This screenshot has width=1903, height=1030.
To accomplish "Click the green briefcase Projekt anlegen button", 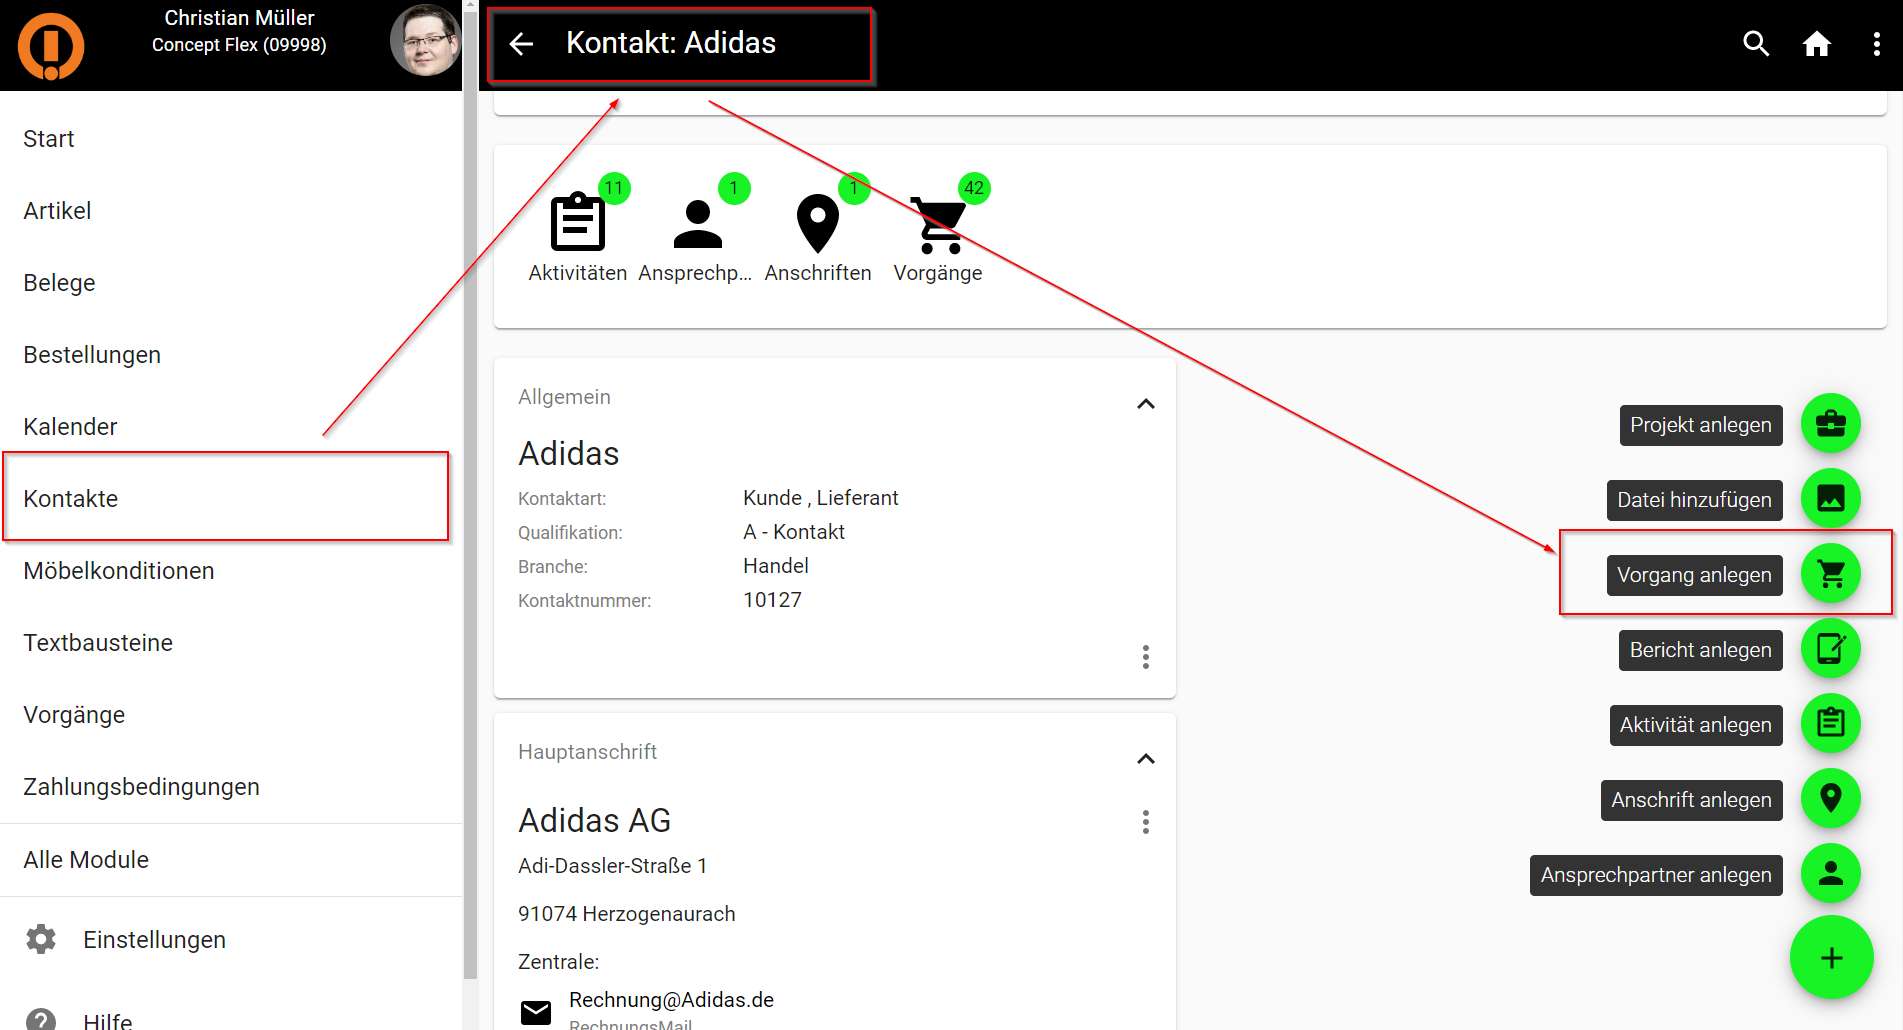I will [x=1830, y=424].
